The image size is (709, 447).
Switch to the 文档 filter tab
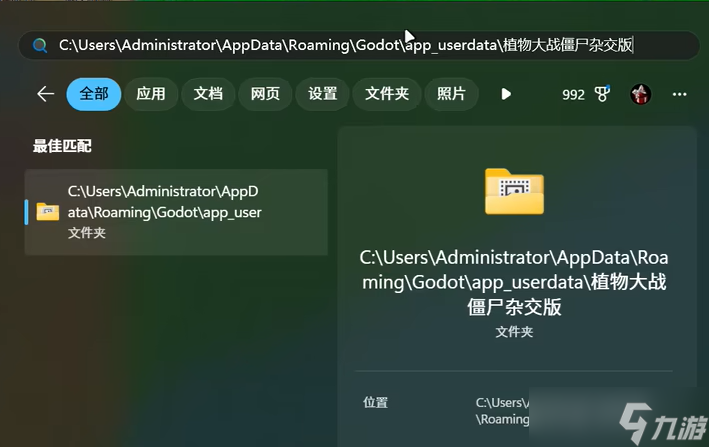click(x=208, y=94)
